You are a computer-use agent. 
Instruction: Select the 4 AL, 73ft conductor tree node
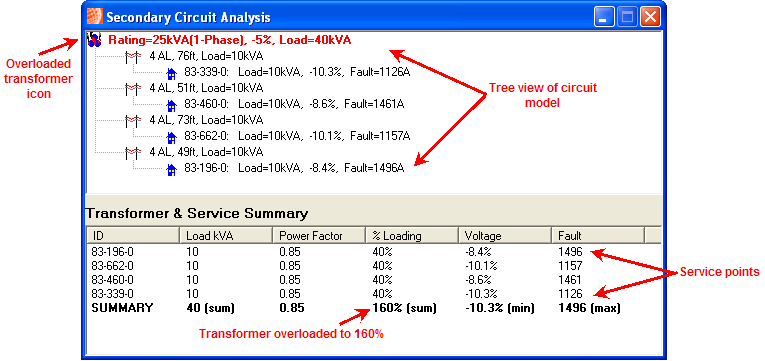point(206,120)
